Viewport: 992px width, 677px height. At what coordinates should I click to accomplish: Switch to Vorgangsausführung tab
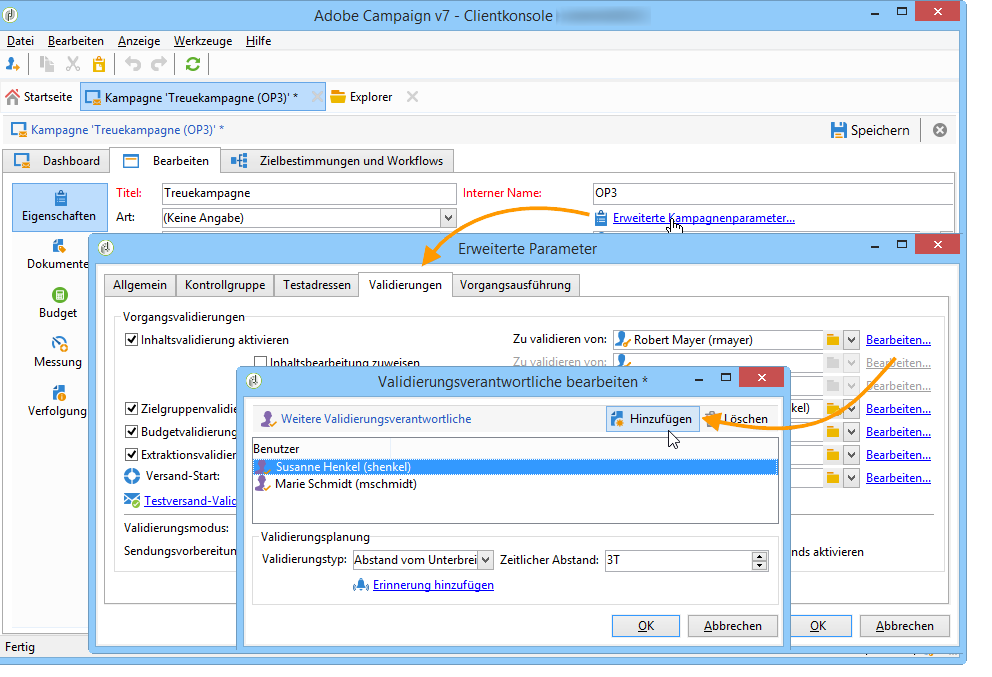[x=515, y=285]
